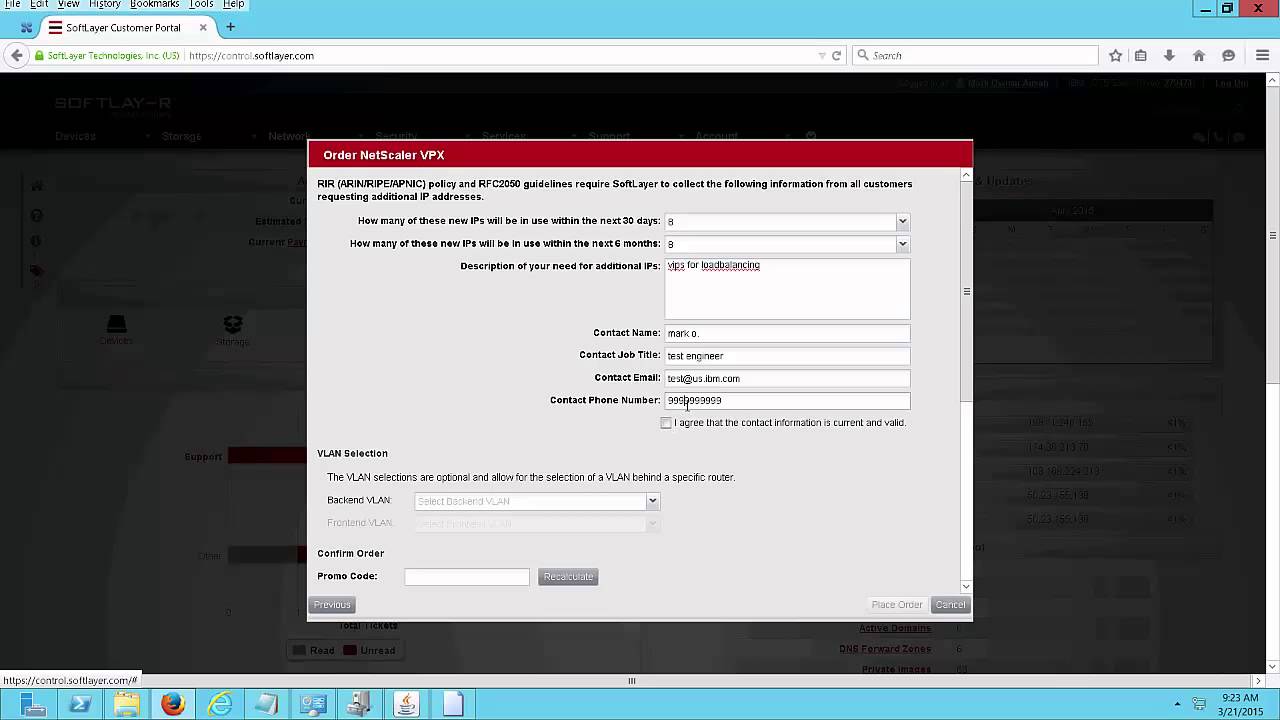Click the browser address bar URL
1280x720 pixels.
[251, 56]
